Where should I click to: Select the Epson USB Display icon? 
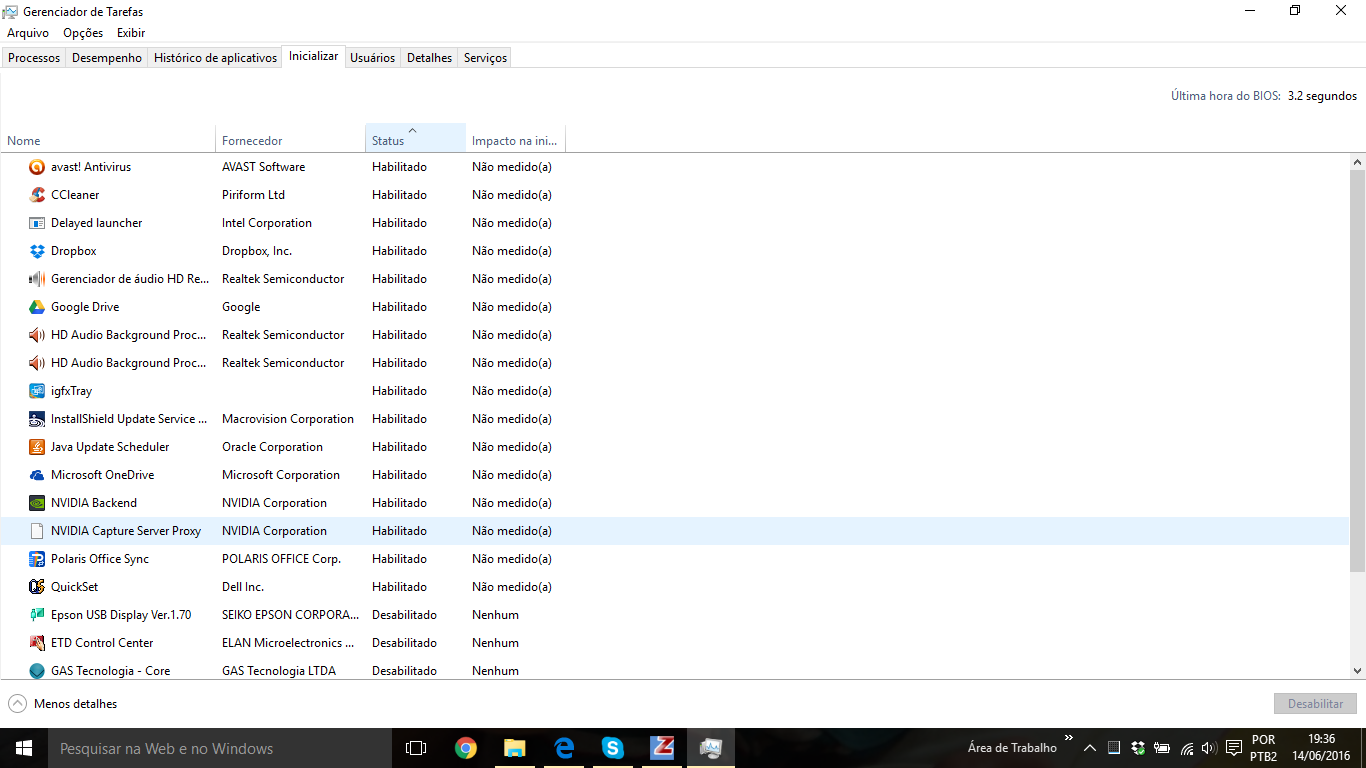pyautogui.click(x=37, y=615)
